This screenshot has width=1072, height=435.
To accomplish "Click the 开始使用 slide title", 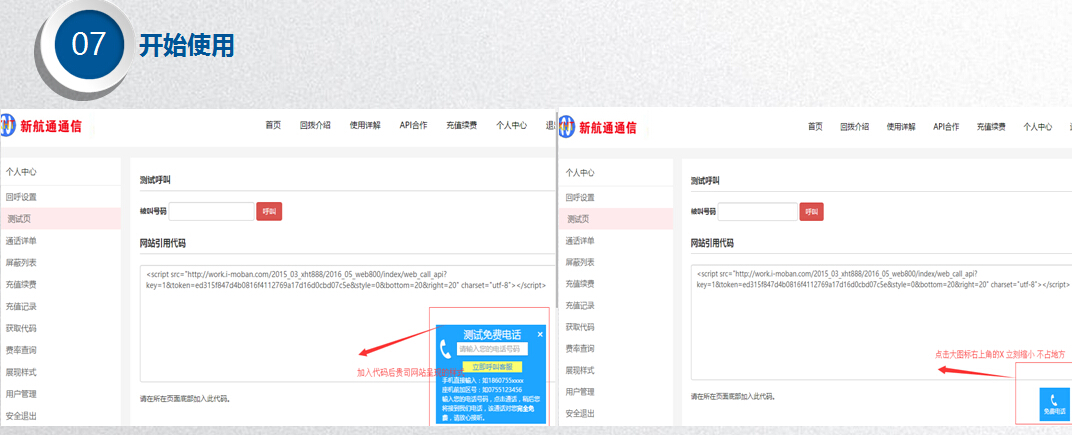I will point(187,45).
